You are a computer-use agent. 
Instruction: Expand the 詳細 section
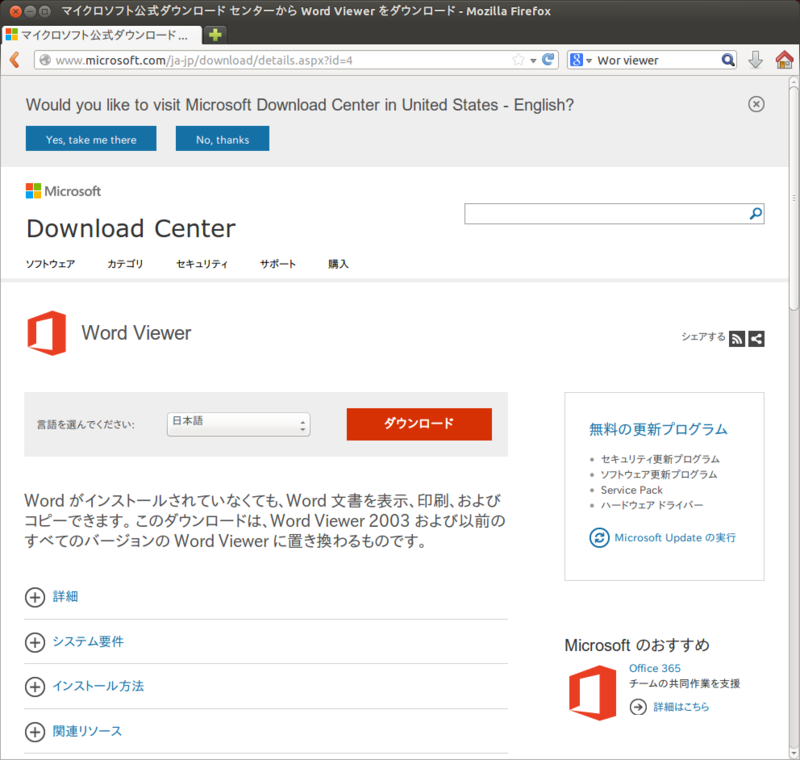[x=52, y=597]
